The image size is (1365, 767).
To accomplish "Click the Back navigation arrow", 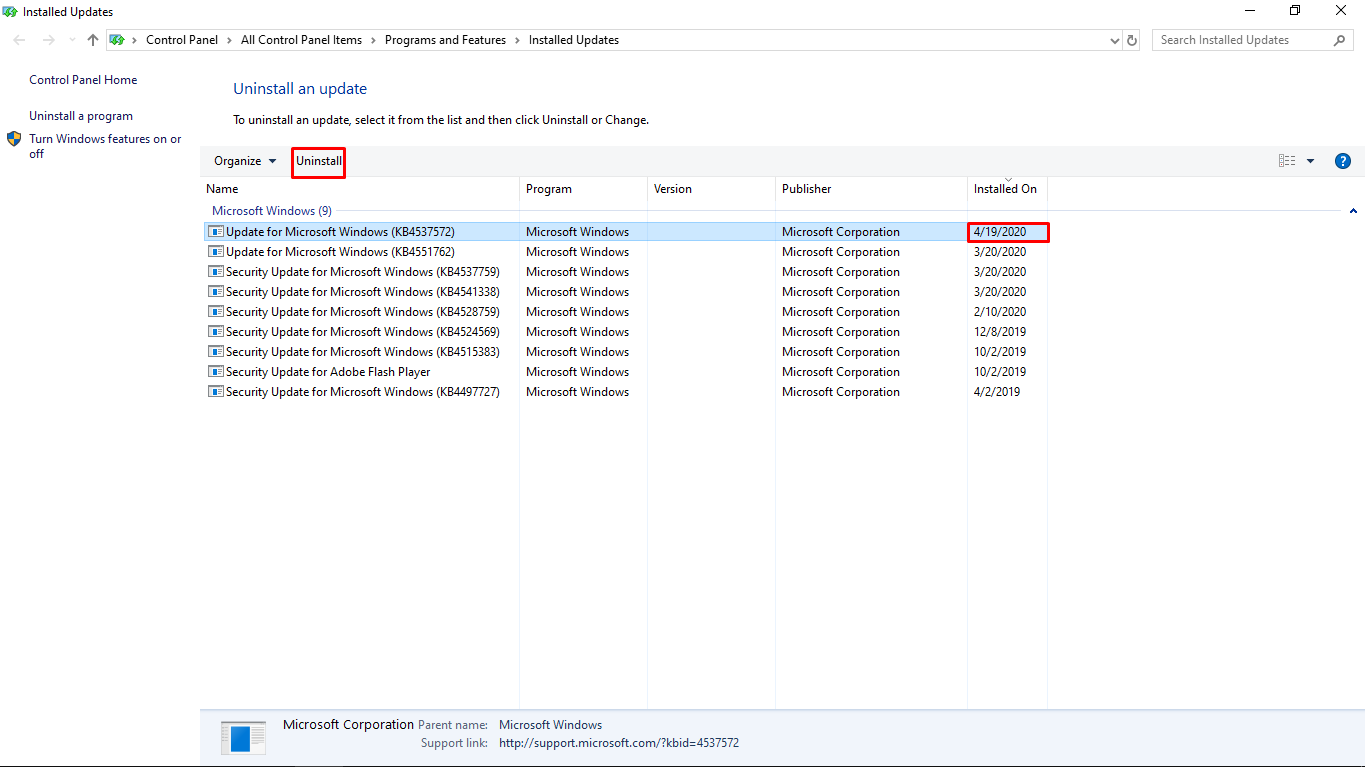I will pos(20,40).
